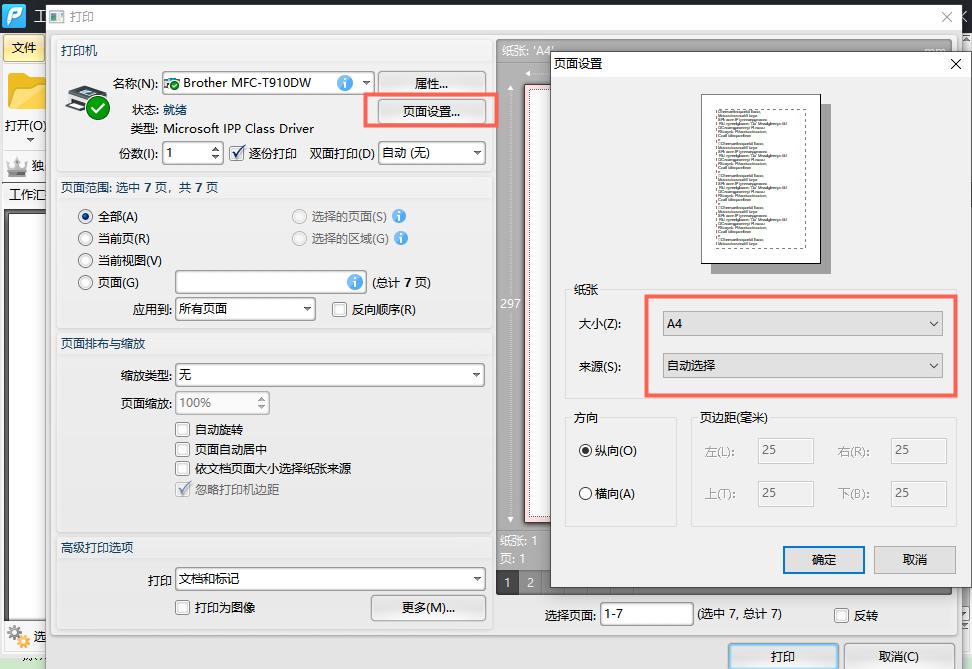Open the paper size A4 dropdown

point(800,323)
